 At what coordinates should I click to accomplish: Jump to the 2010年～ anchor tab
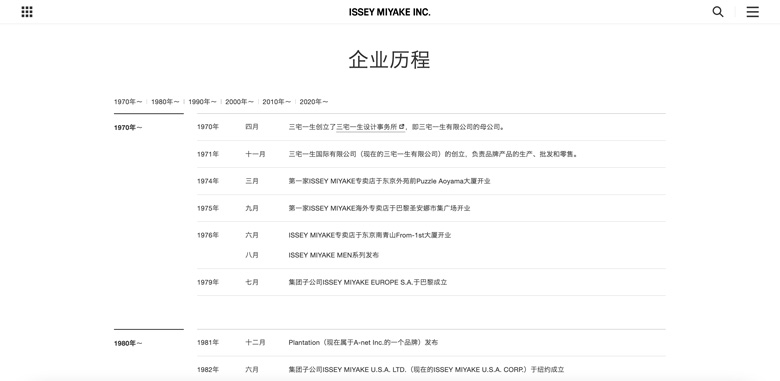tap(277, 102)
